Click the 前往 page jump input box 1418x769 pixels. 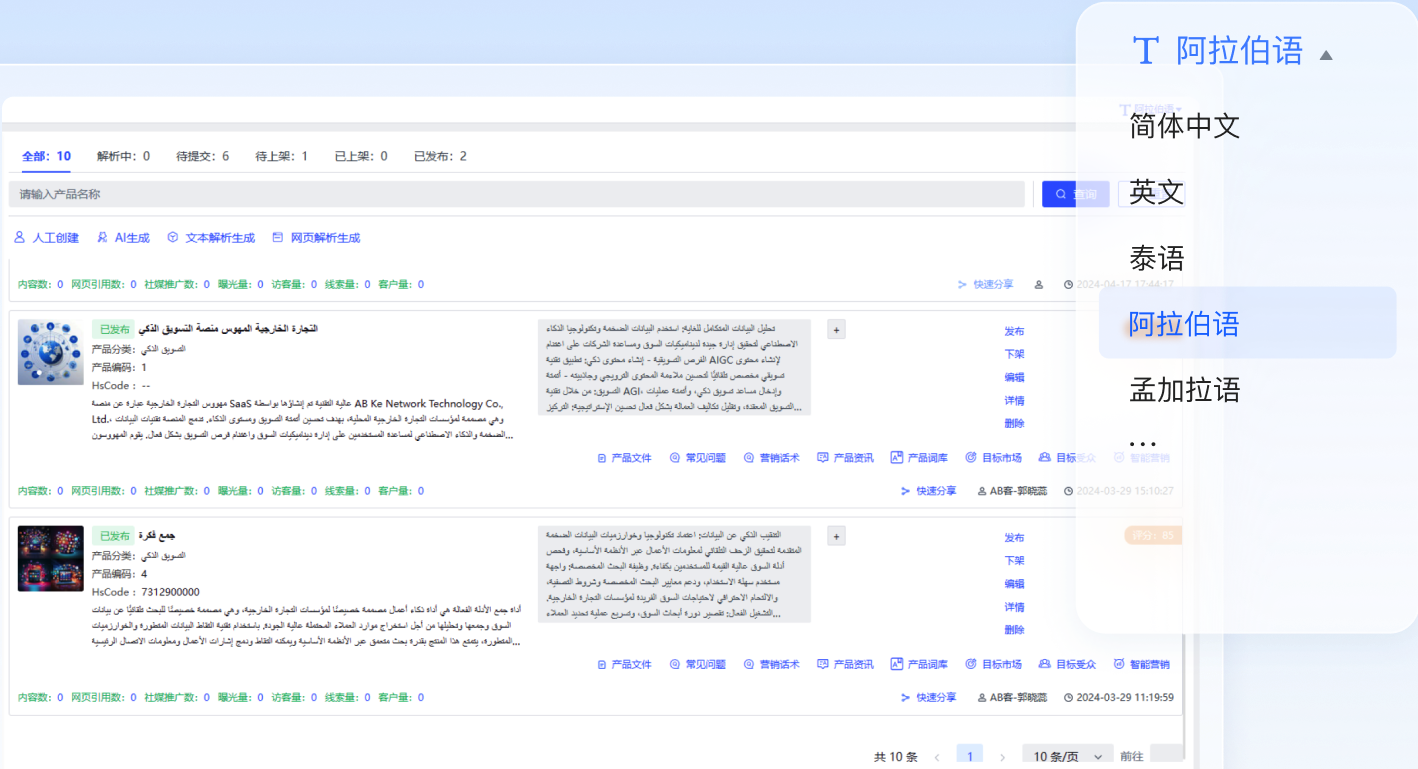tap(1167, 756)
